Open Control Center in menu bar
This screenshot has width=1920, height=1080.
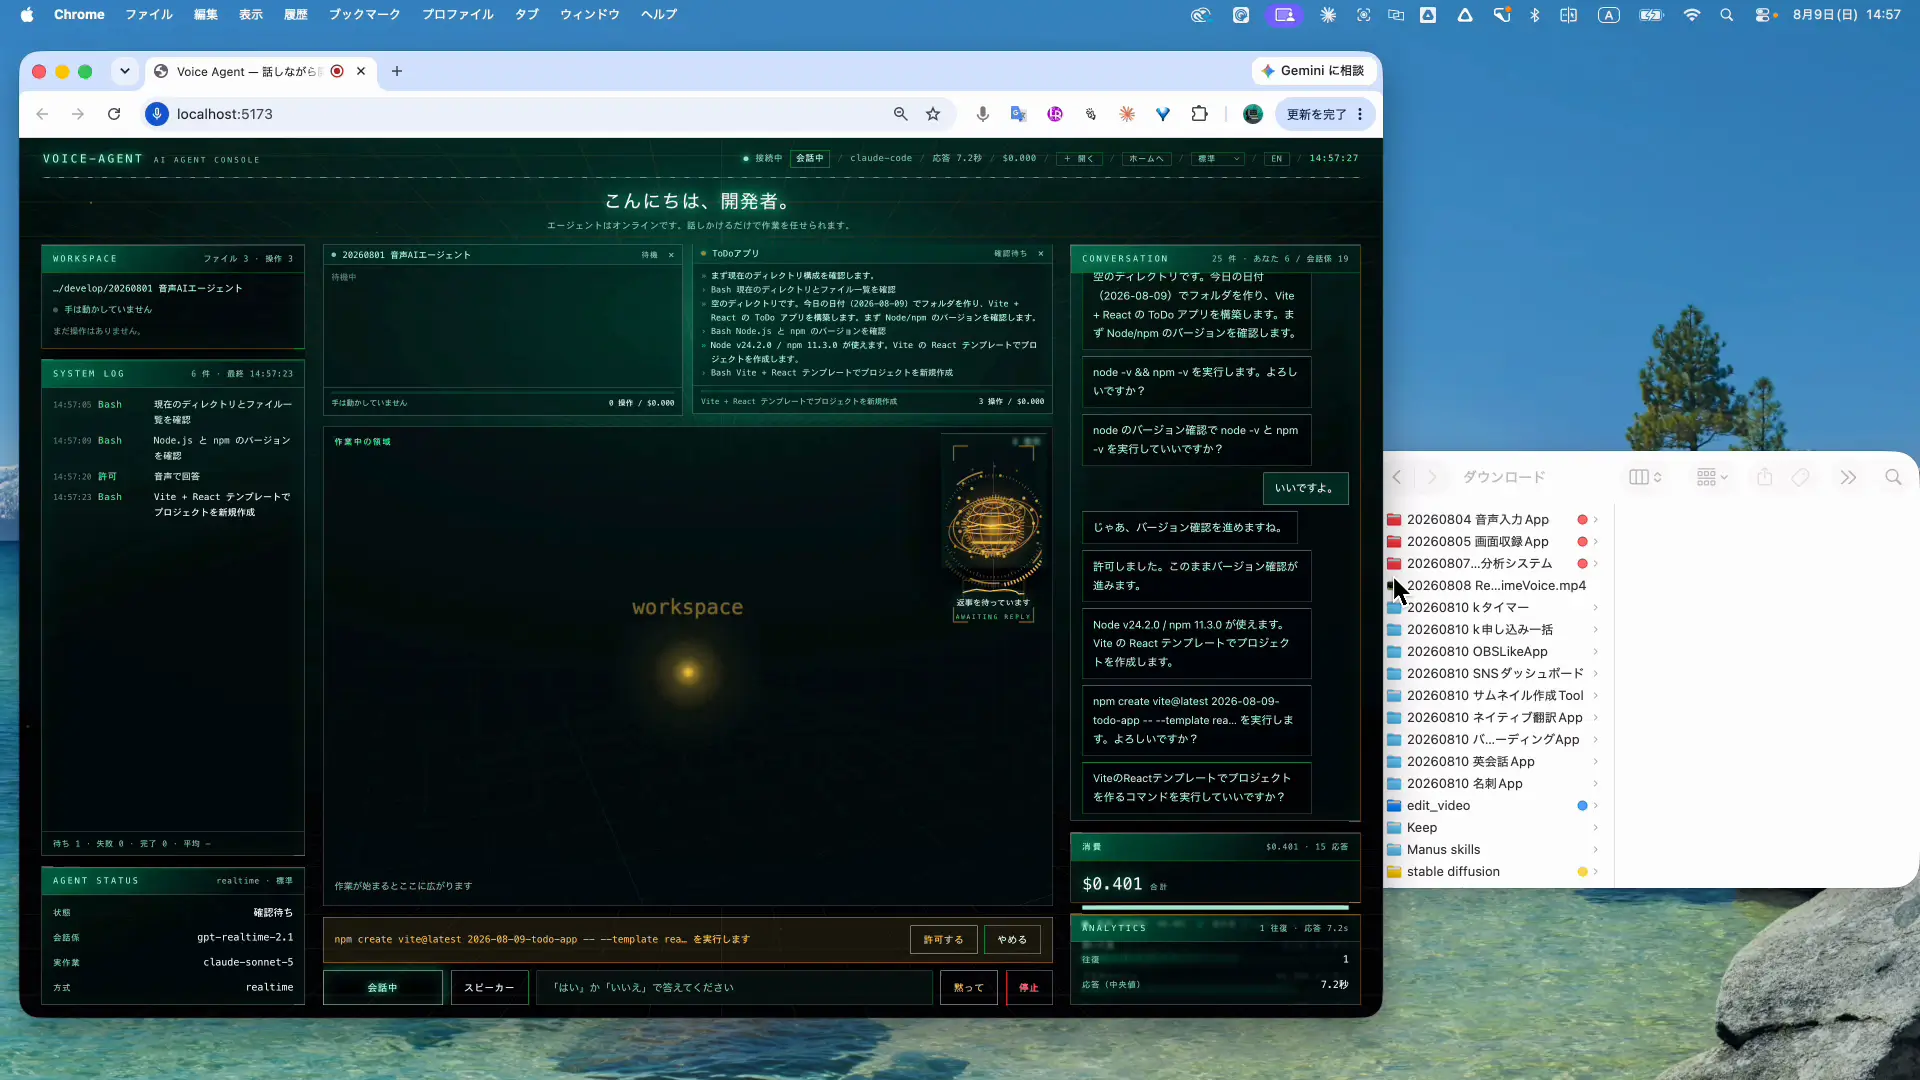(x=1762, y=14)
